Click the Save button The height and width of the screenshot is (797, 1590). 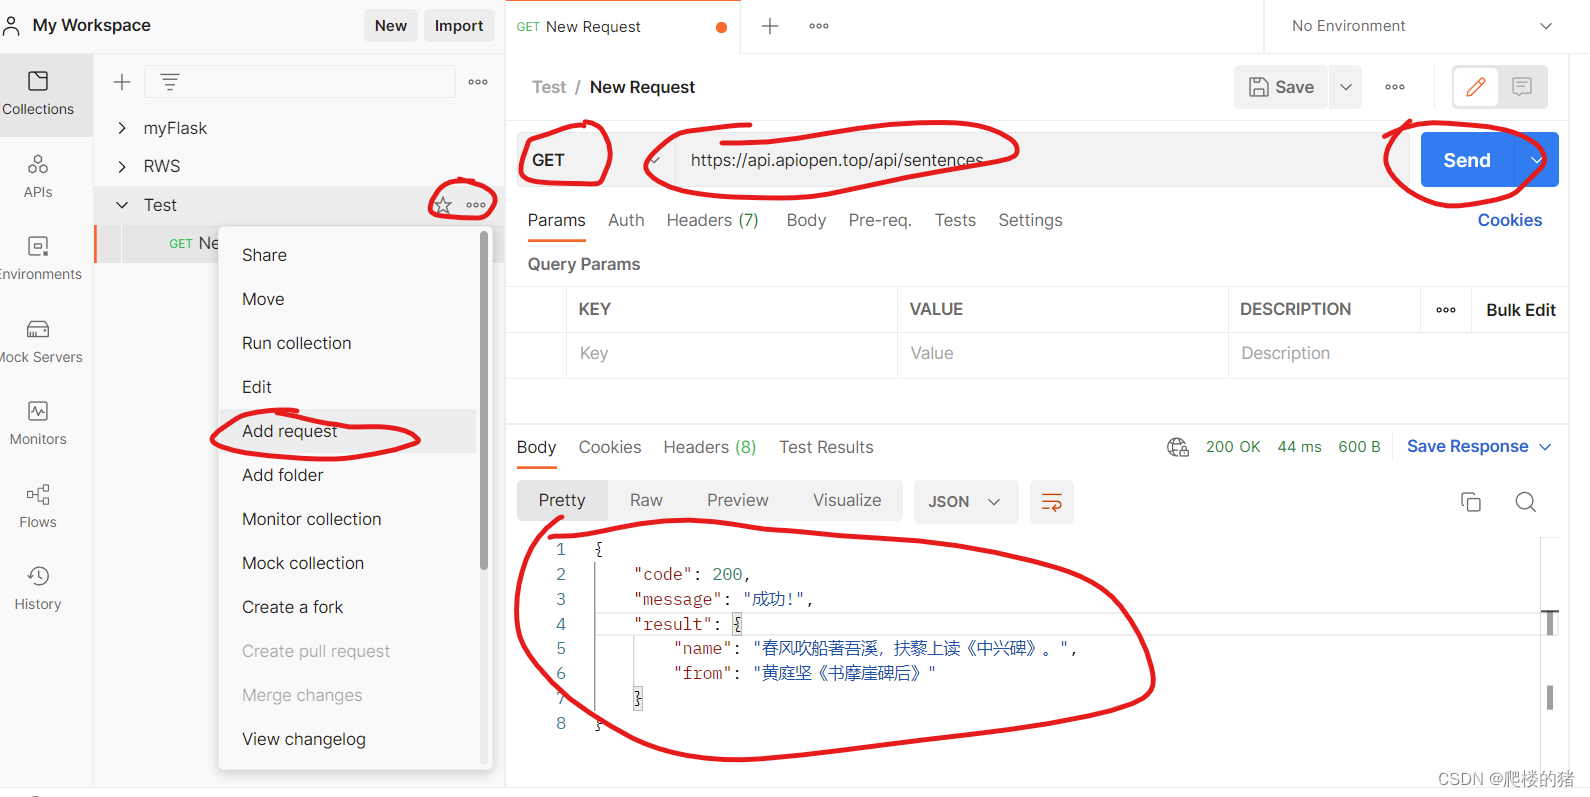click(x=1281, y=87)
